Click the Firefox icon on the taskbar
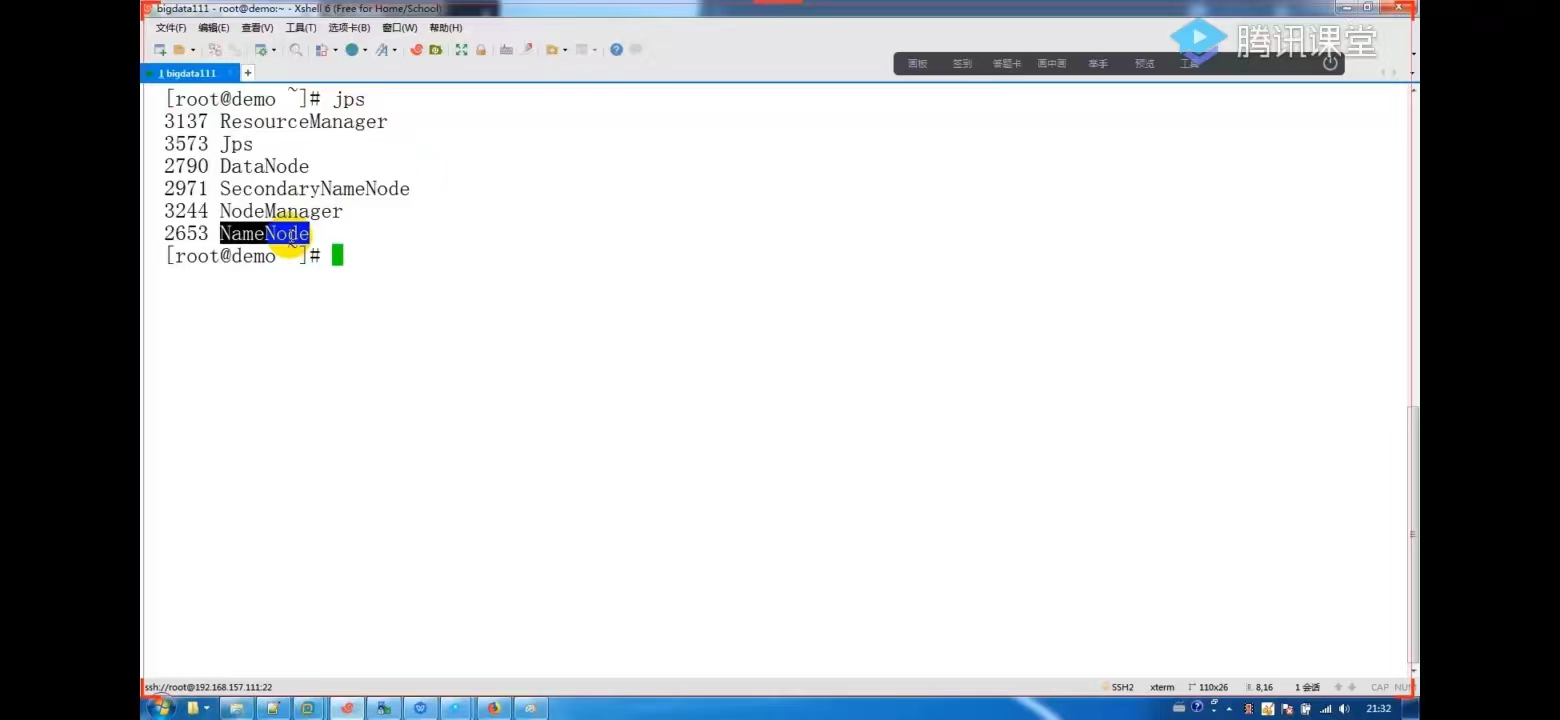Viewport: 1560px width, 720px height. (x=493, y=708)
